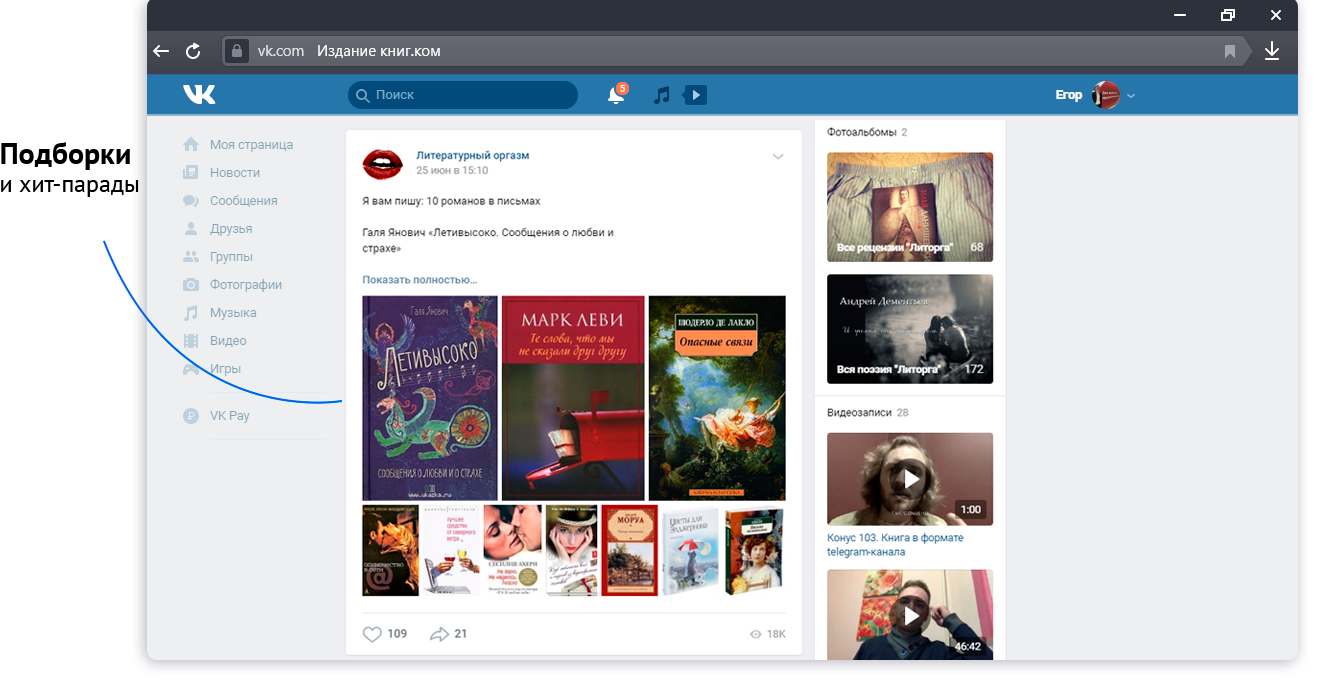This screenshot has height=698, width=1319.
Task: Open Моруа book cover thumbnail
Action: pyautogui.click(x=630, y=551)
